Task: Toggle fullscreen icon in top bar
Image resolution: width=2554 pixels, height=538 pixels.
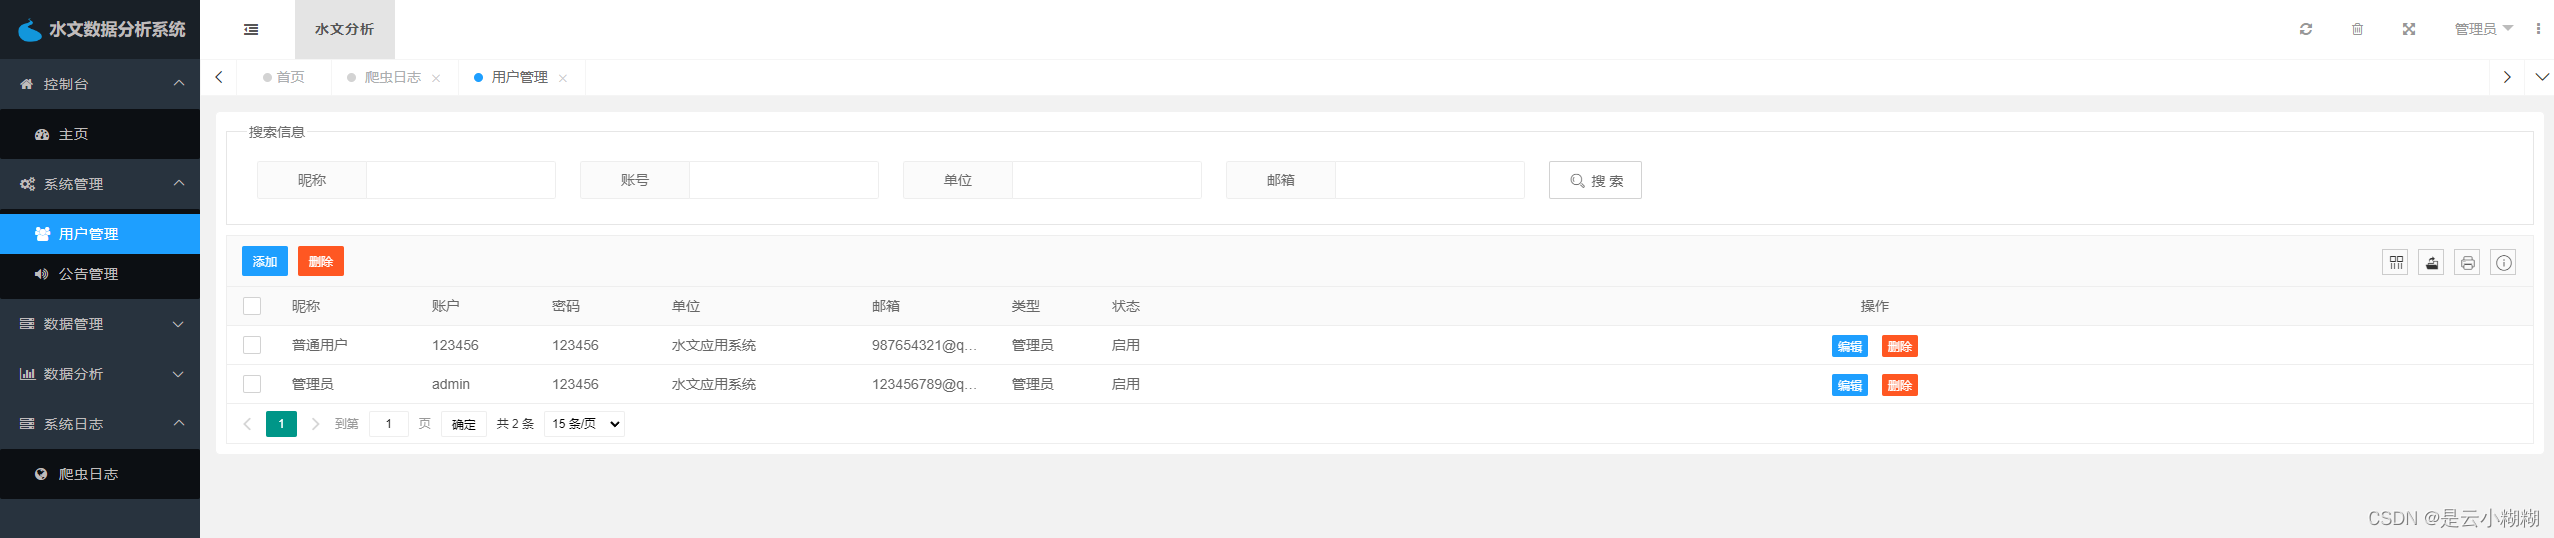Action: point(2409,29)
